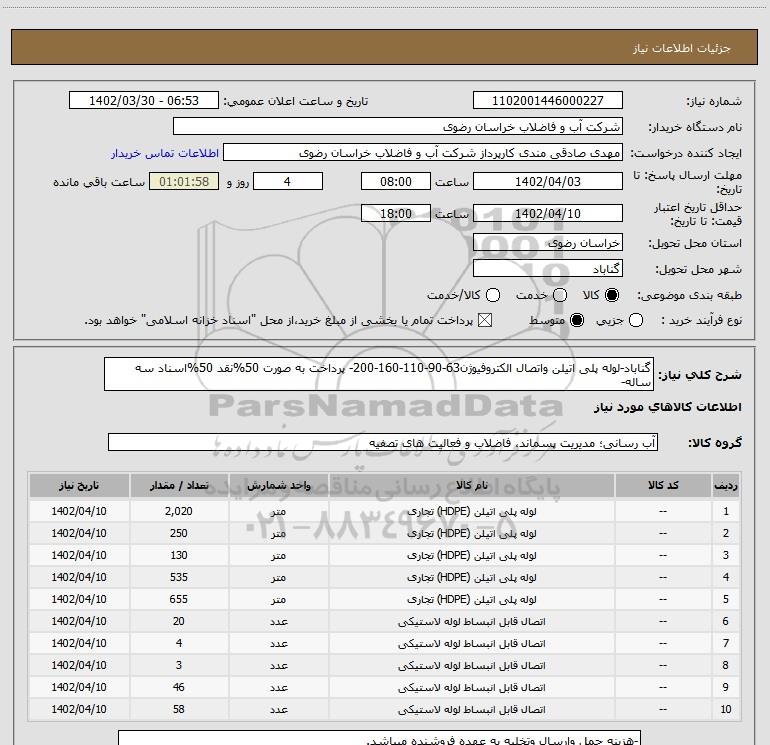The image size is (770, 745).
Task: Click the buyer organization name field
Action: tap(398, 127)
